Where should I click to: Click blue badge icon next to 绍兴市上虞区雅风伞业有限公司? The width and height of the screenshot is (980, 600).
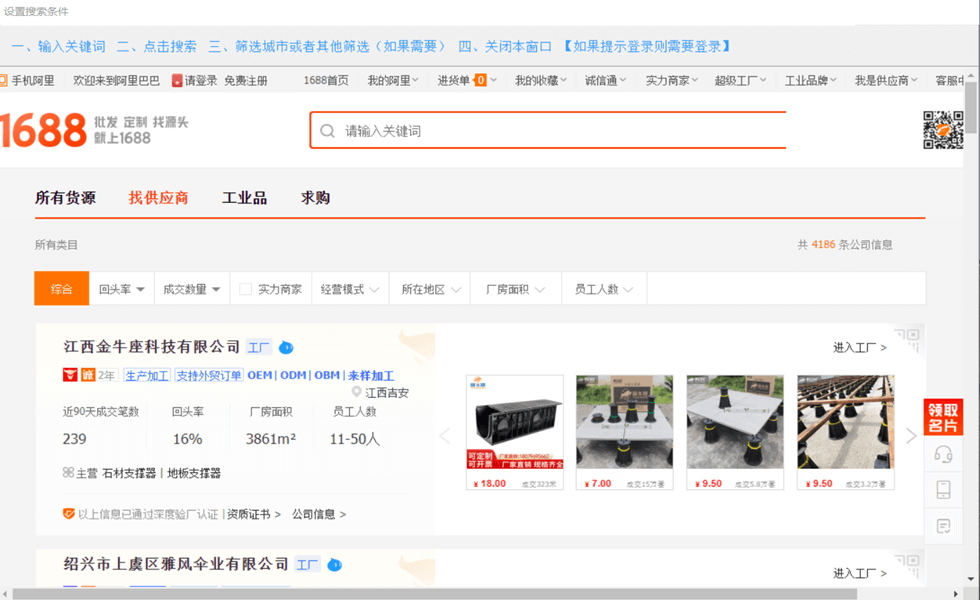[334, 565]
